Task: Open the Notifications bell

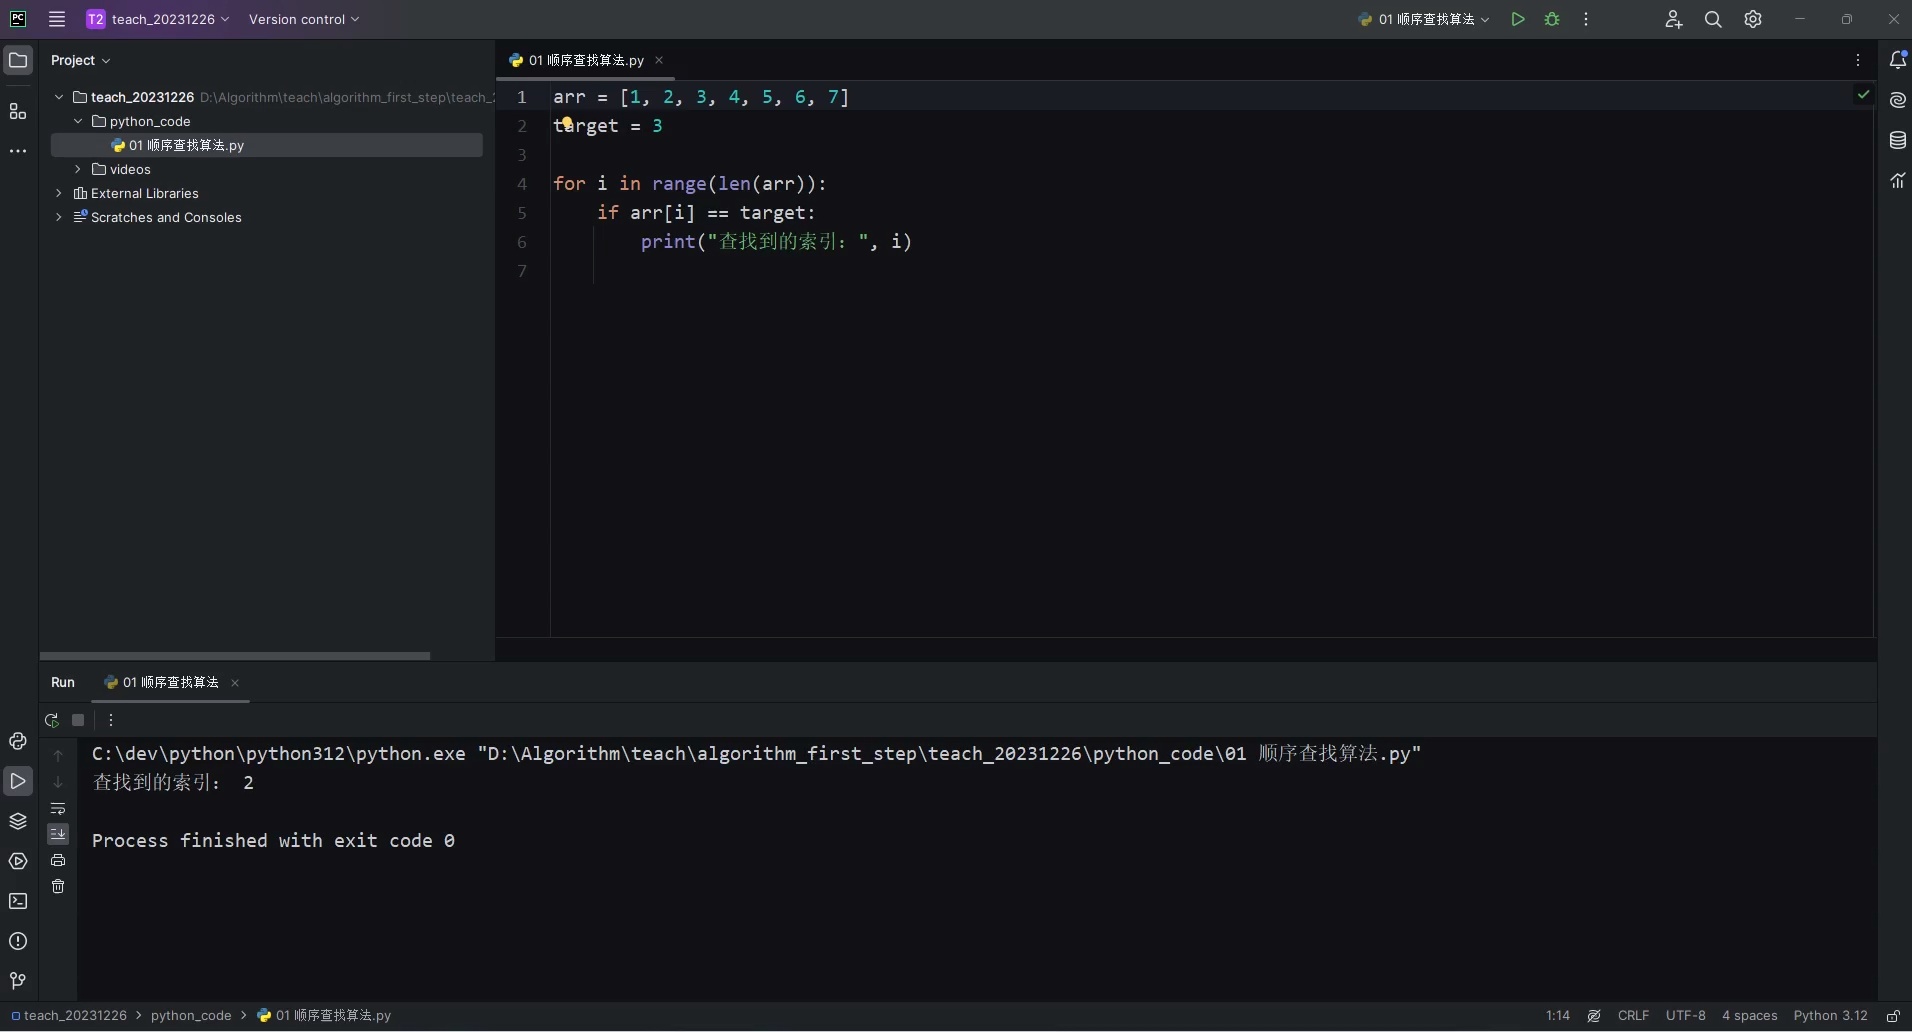Action: [x=1897, y=59]
